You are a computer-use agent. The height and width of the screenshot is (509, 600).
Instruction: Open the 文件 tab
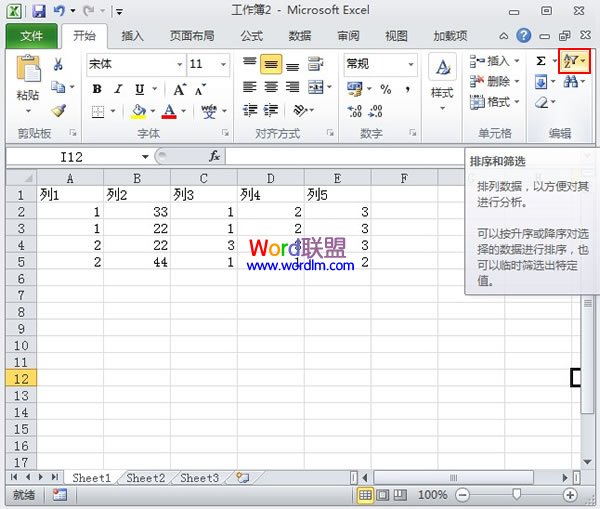coord(31,36)
